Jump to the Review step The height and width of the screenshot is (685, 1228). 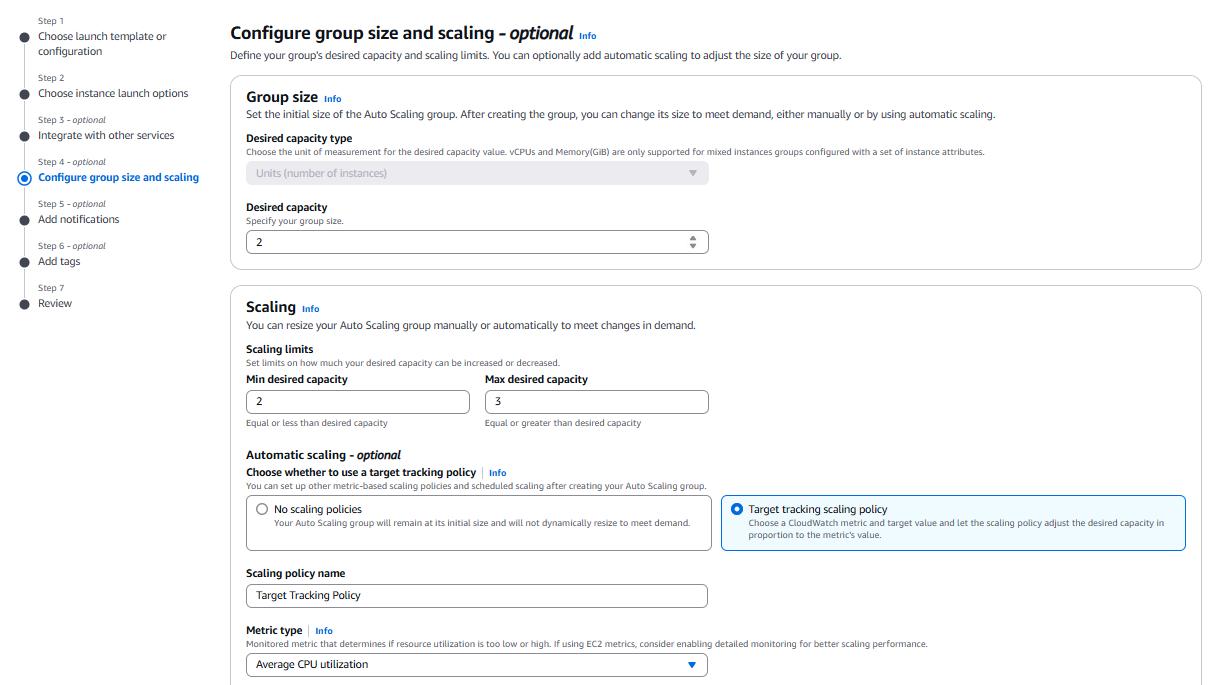coord(55,303)
